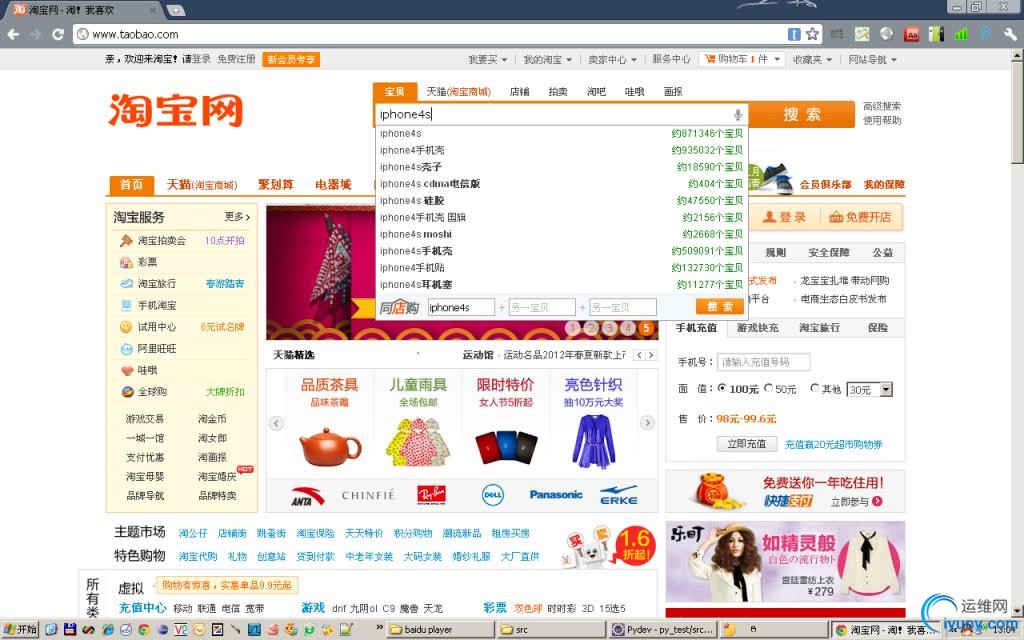Click the orange 搜索 button

pos(802,114)
